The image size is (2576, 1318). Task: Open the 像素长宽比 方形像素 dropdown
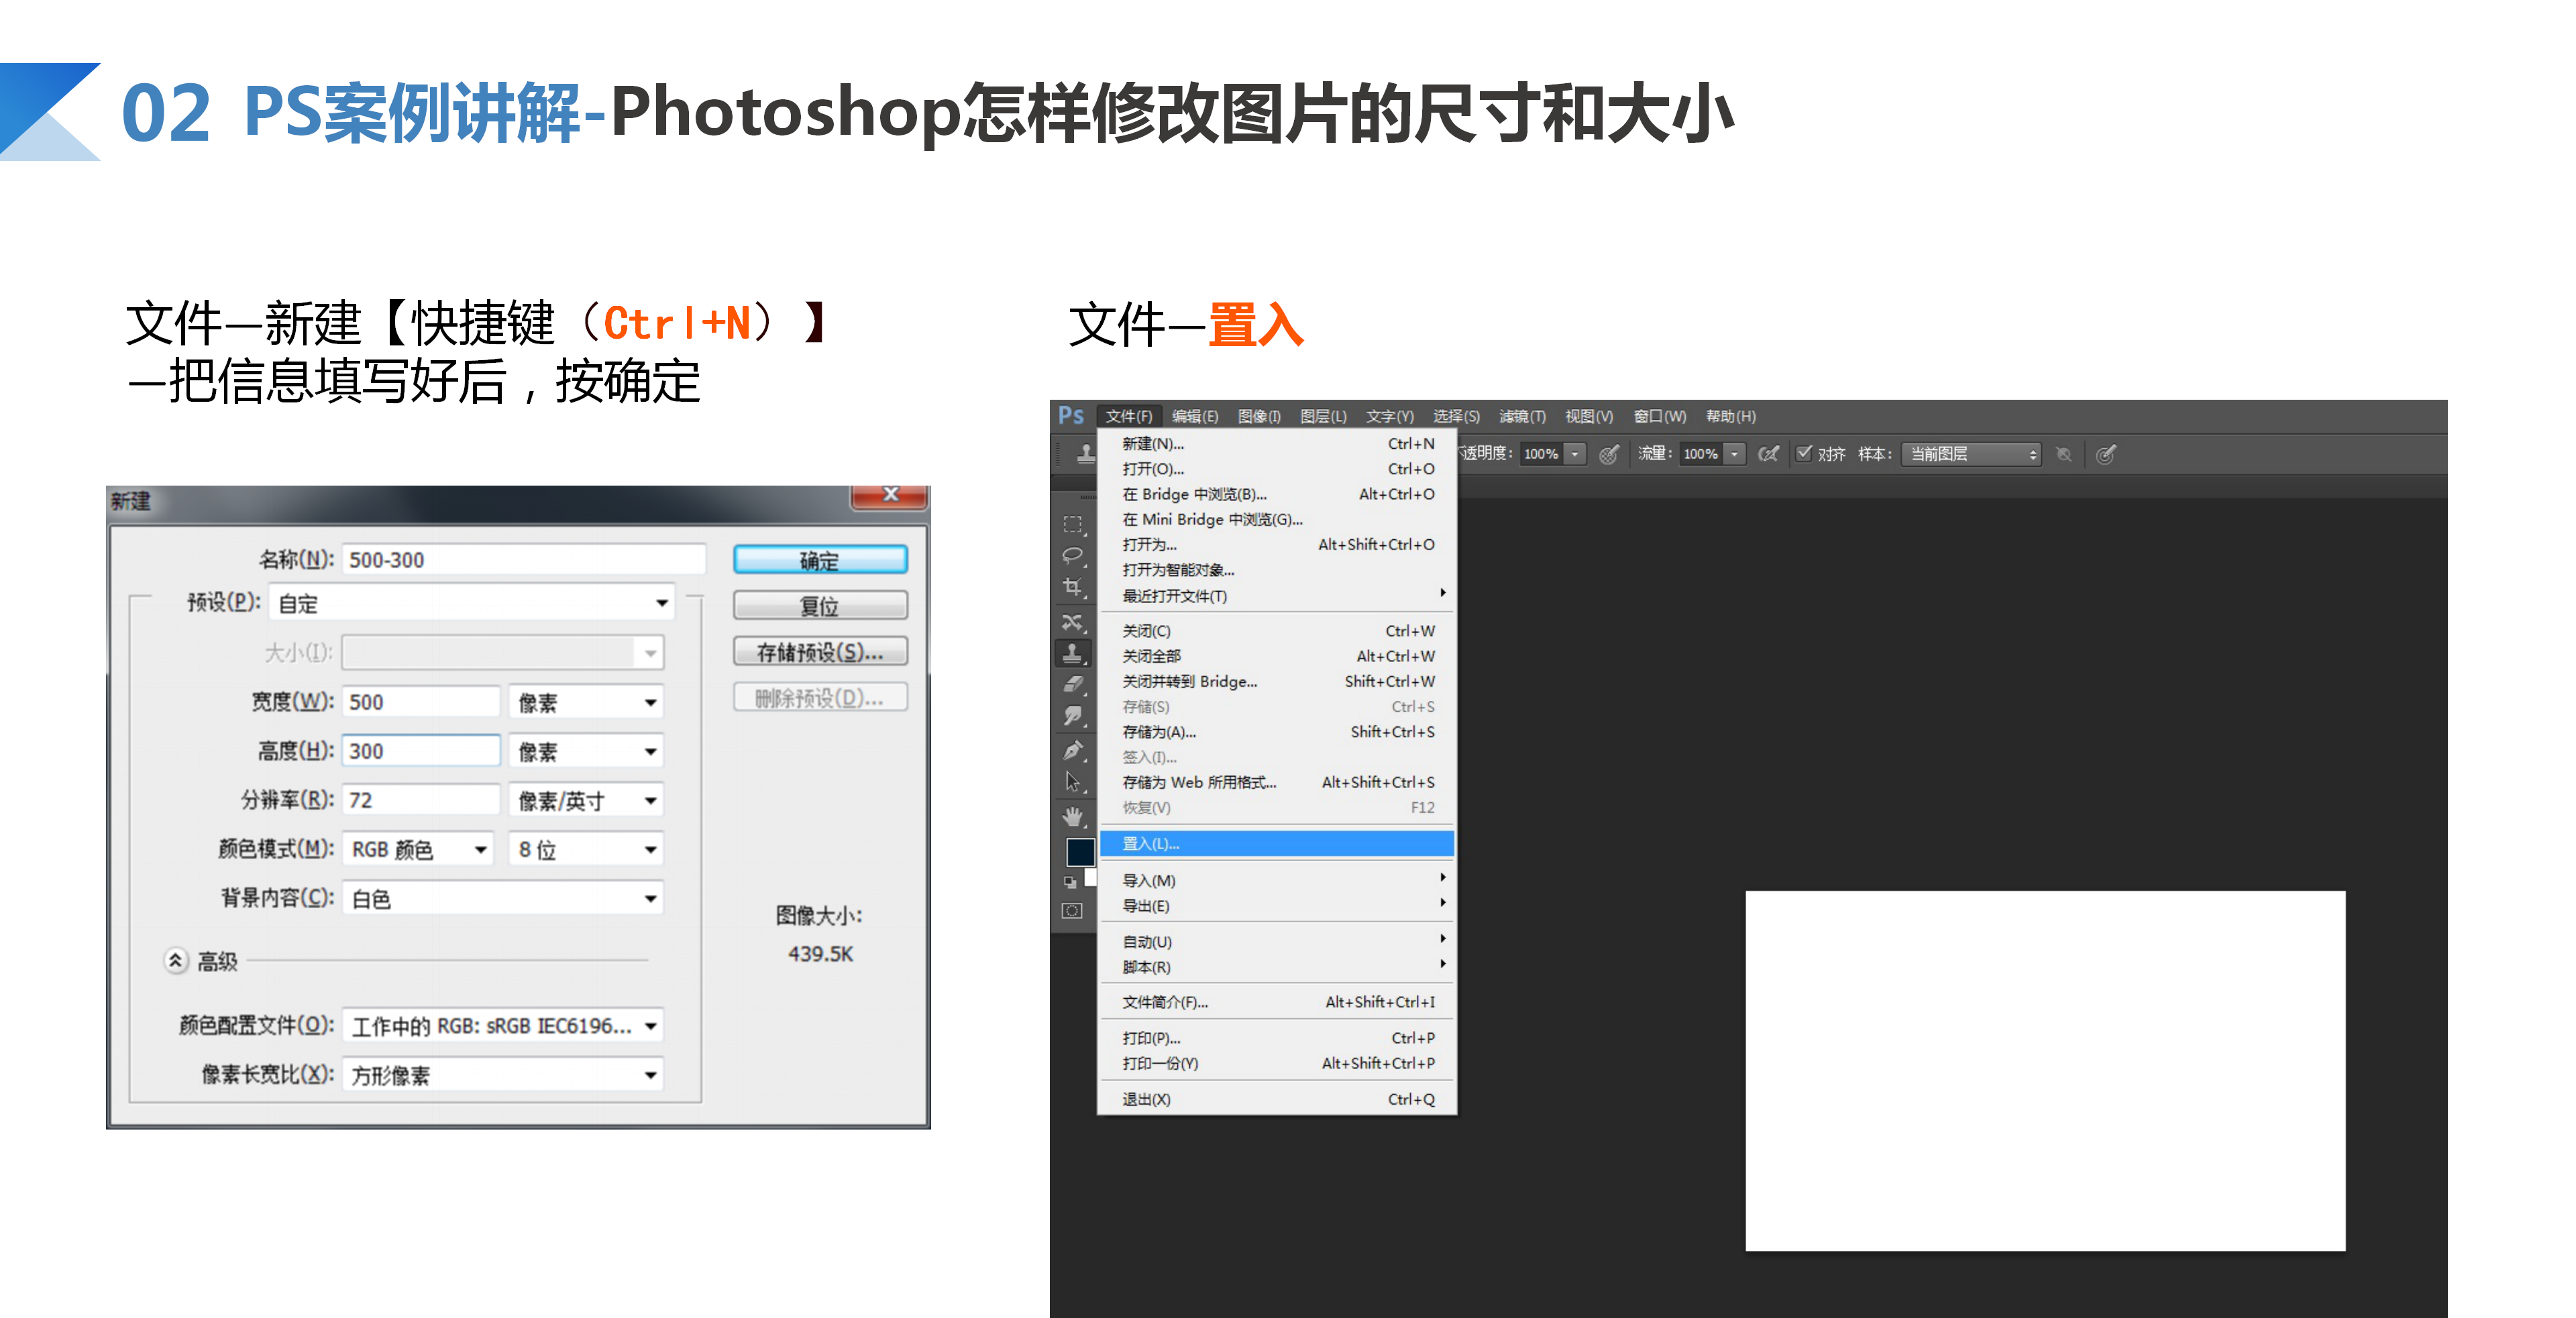click(x=503, y=1075)
